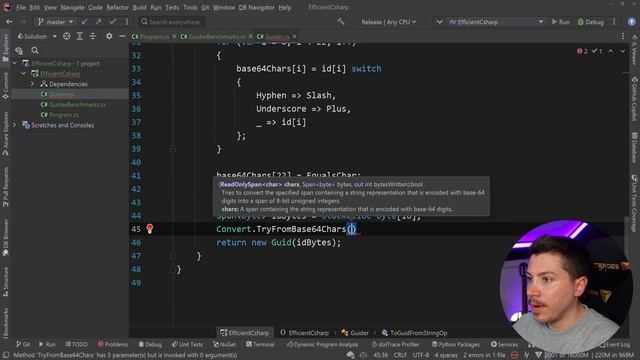Click the navigate back arrow
This screenshot has width=640, height=360.
[x=9, y=22]
